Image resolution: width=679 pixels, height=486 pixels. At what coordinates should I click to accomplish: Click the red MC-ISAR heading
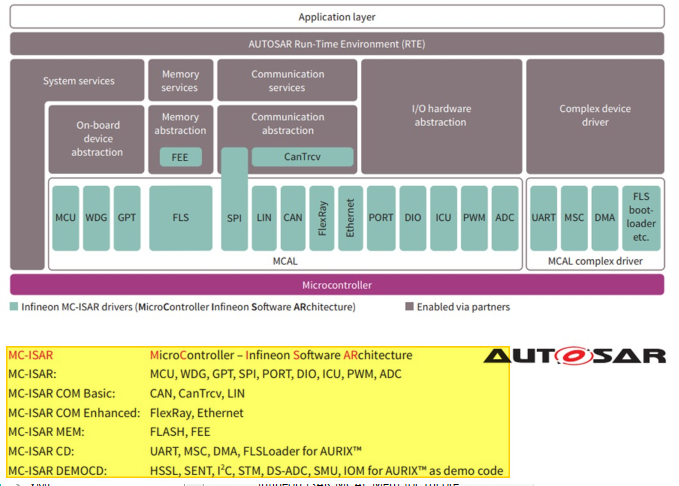[30, 355]
